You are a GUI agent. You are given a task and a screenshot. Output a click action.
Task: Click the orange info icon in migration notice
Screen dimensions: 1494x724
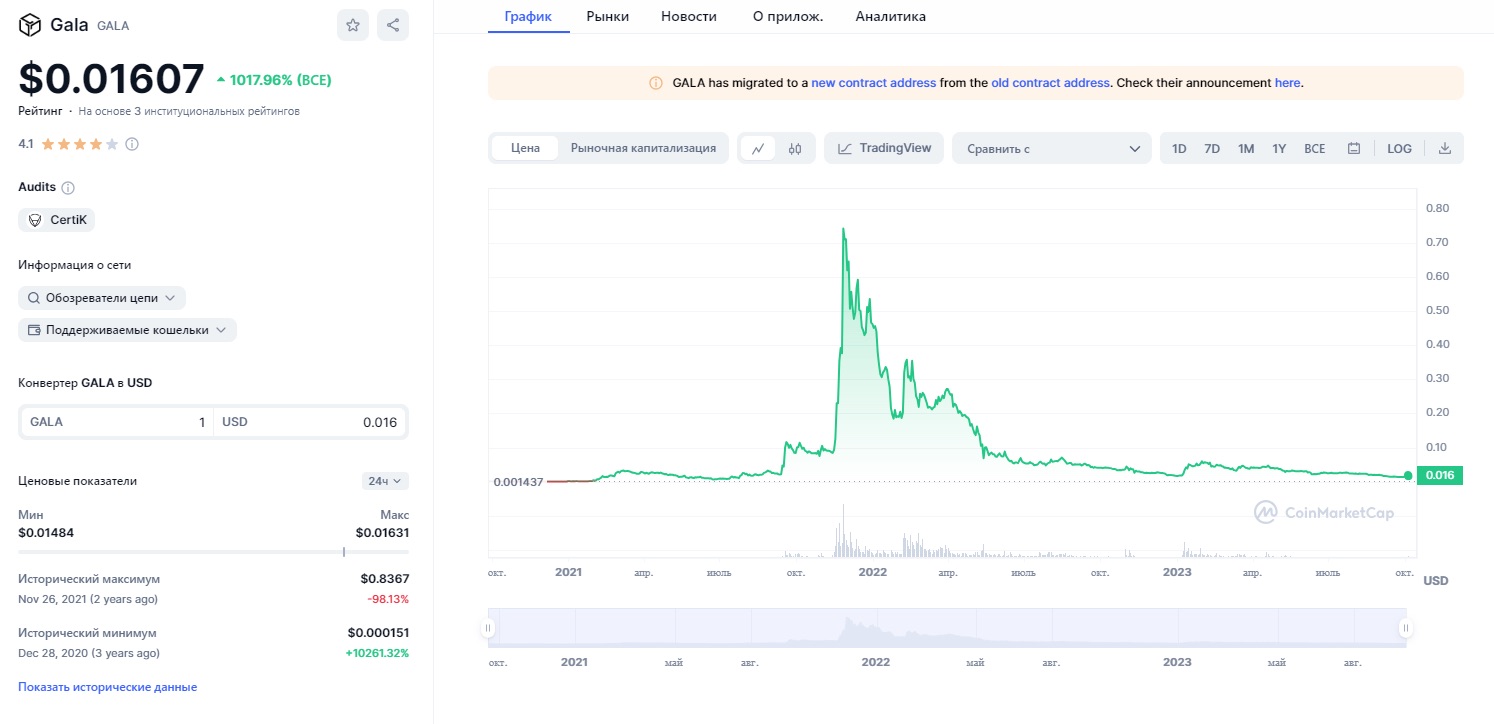click(x=656, y=83)
